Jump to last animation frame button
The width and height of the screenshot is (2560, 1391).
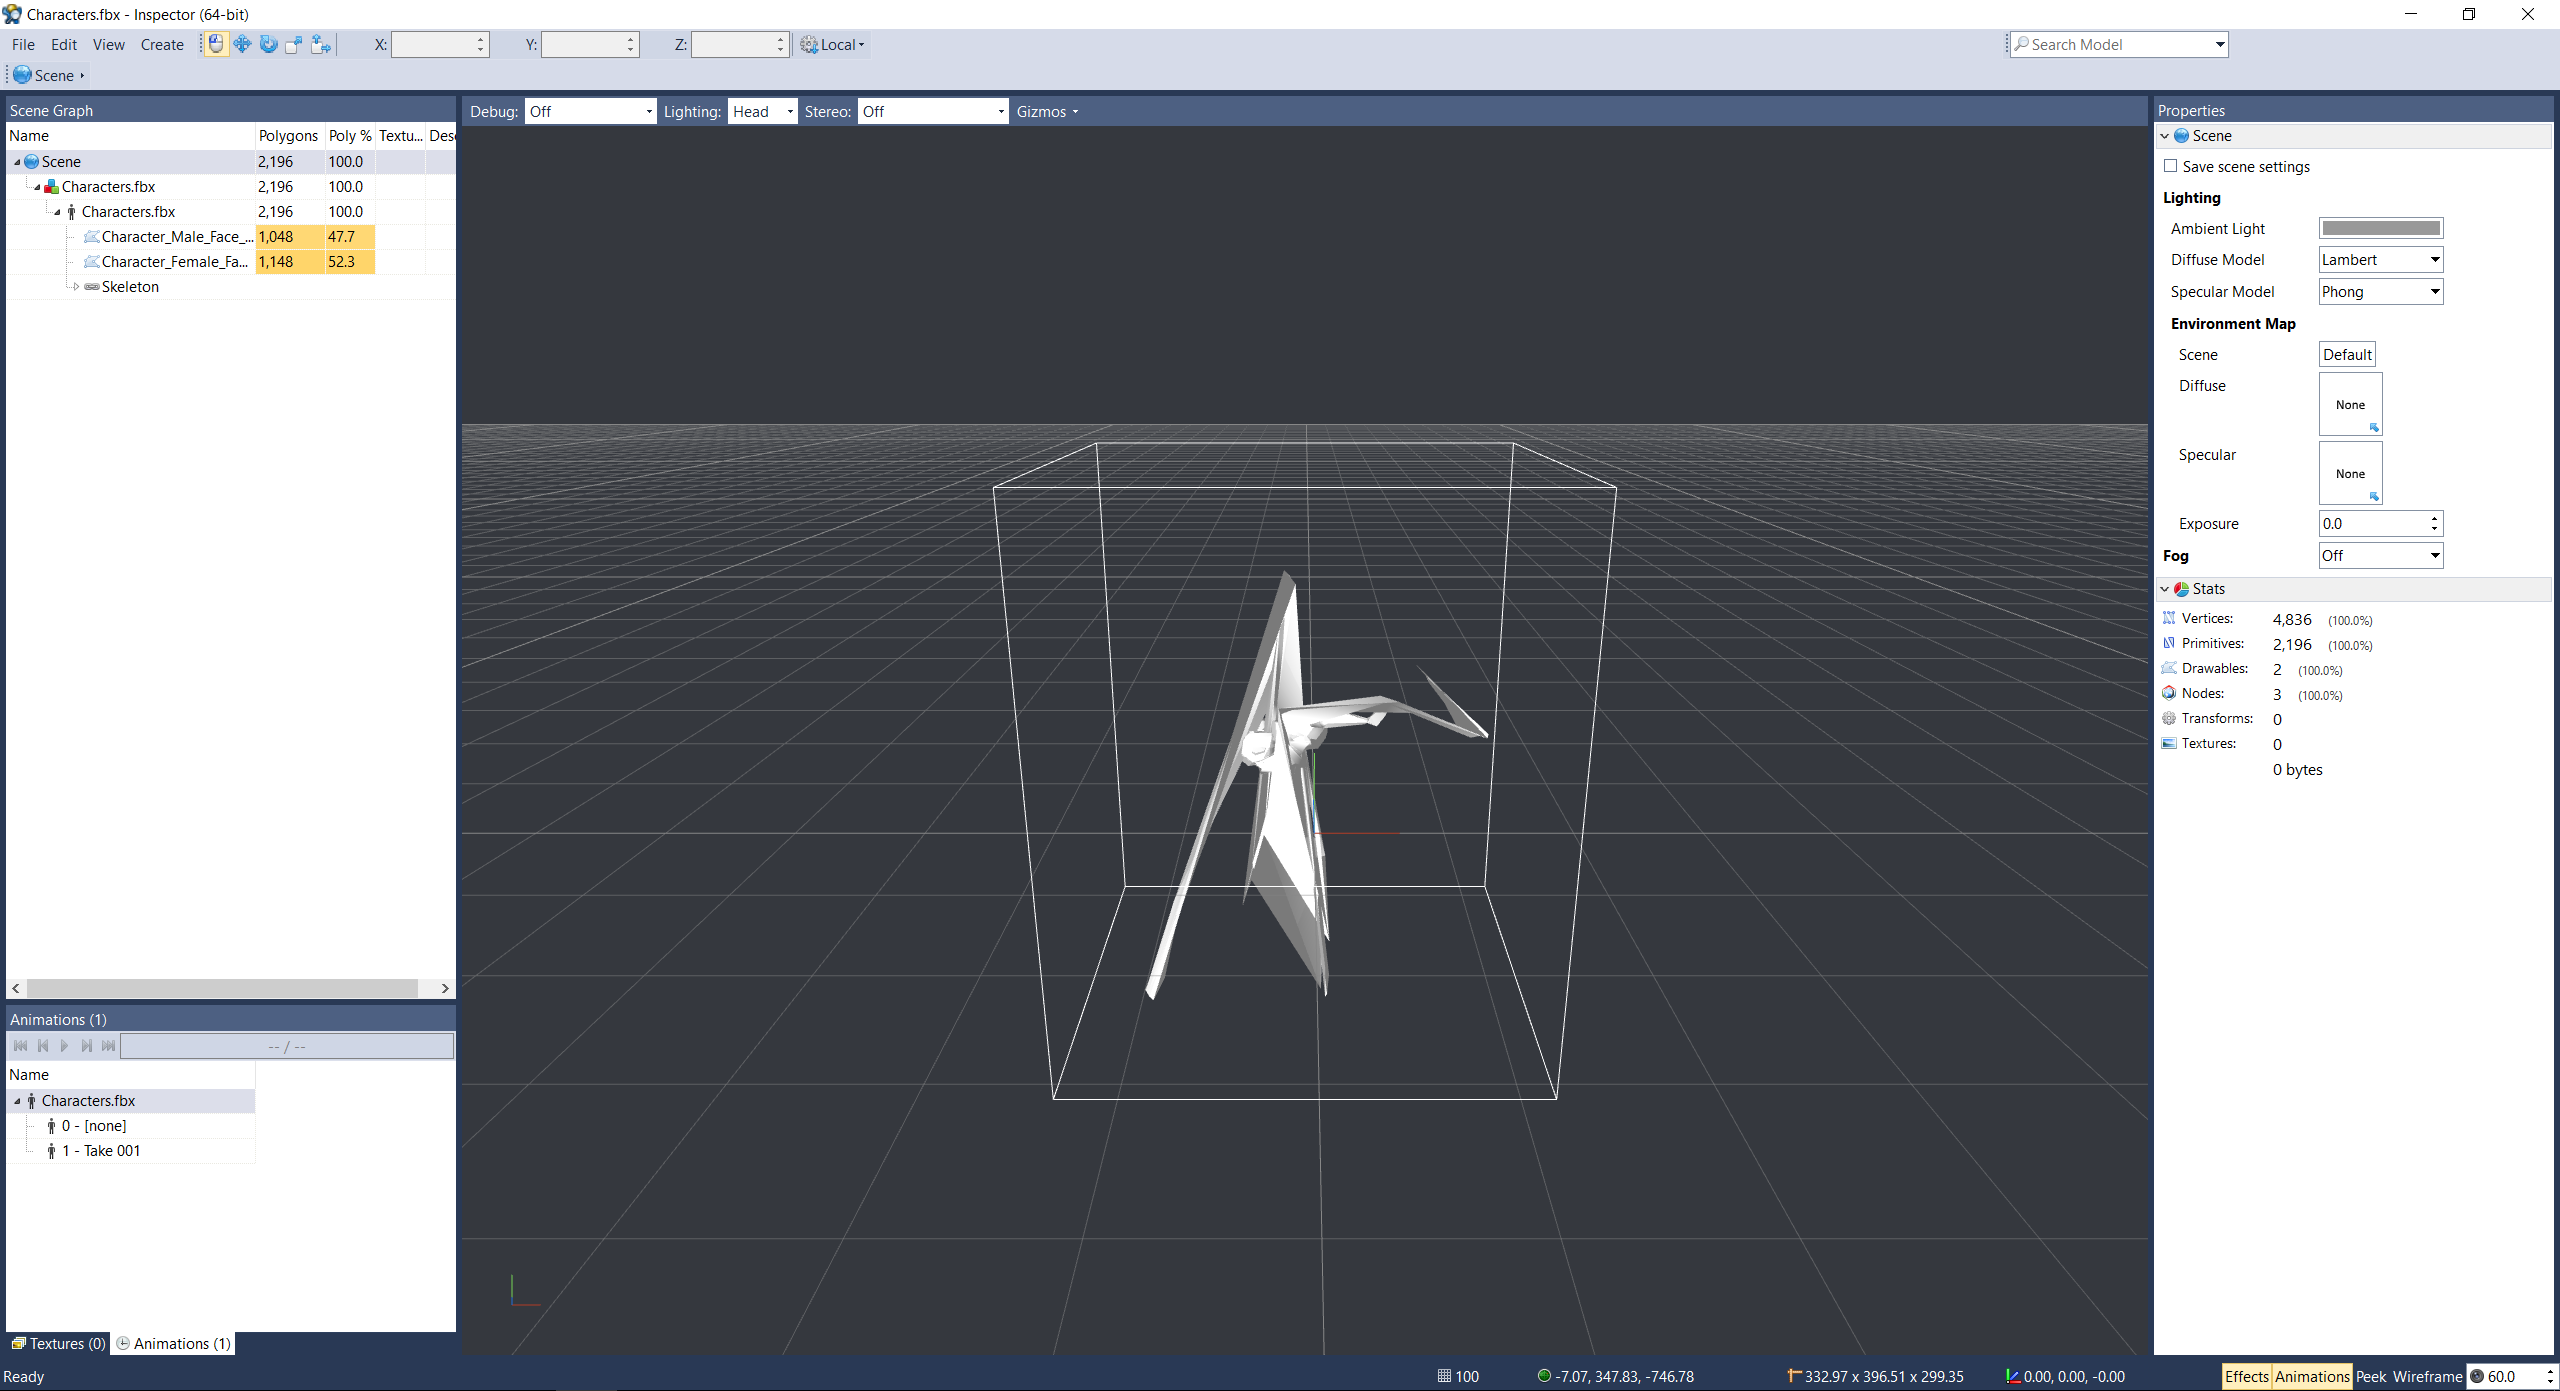[x=108, y=1046]
